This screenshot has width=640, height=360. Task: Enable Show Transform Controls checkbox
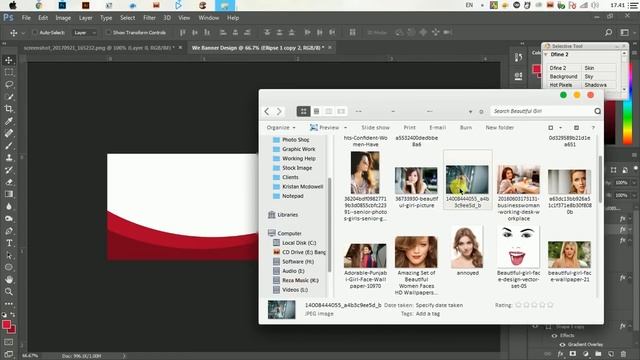[x=108, y=33]
